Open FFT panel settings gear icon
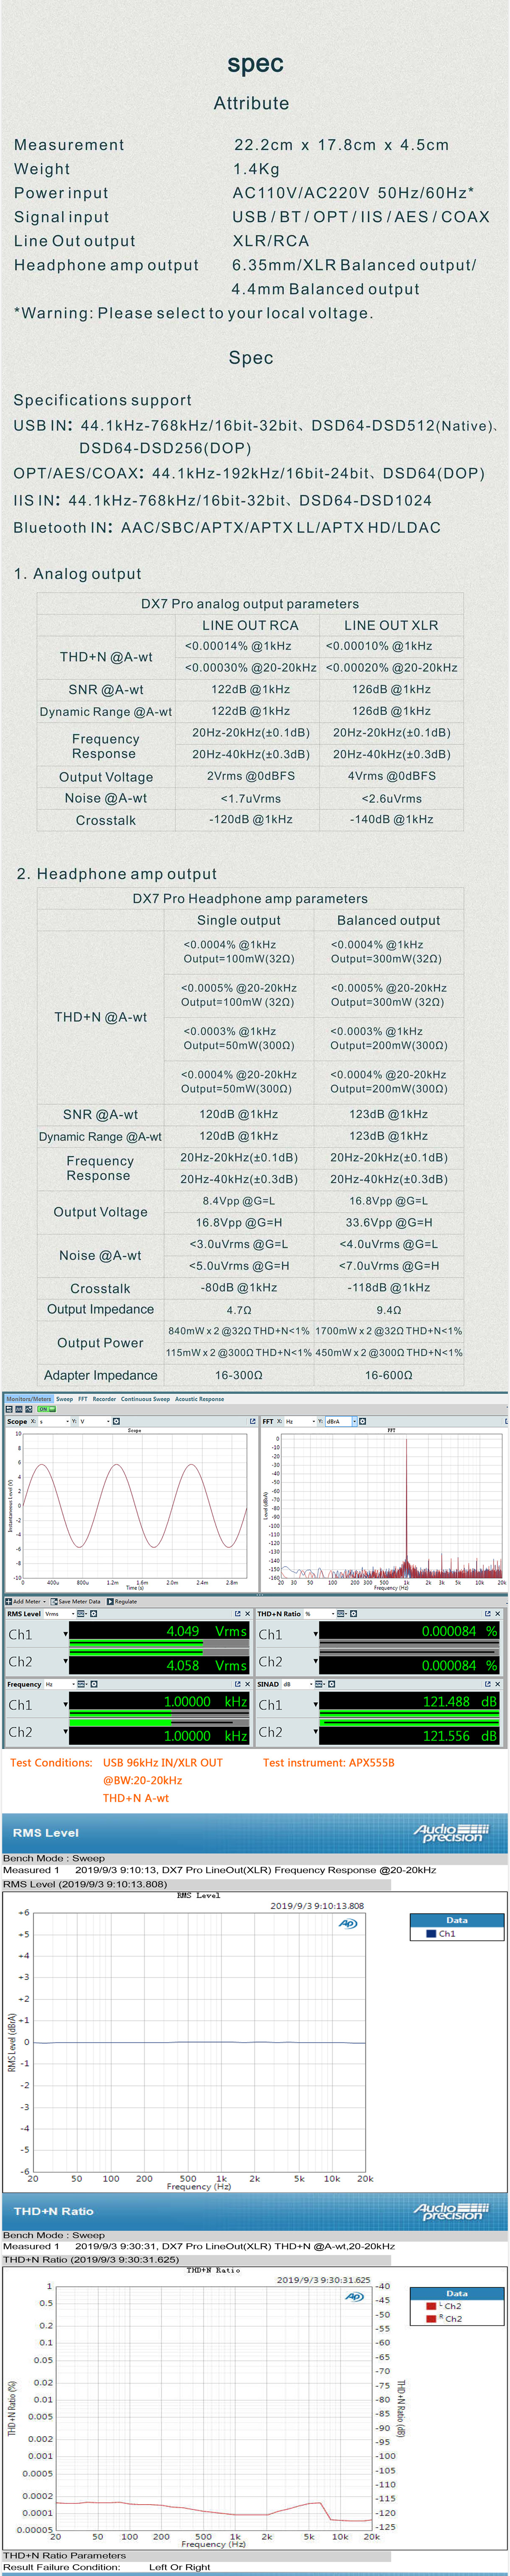This screenshot has height=2576, width=510. (x=362, y=1421)
